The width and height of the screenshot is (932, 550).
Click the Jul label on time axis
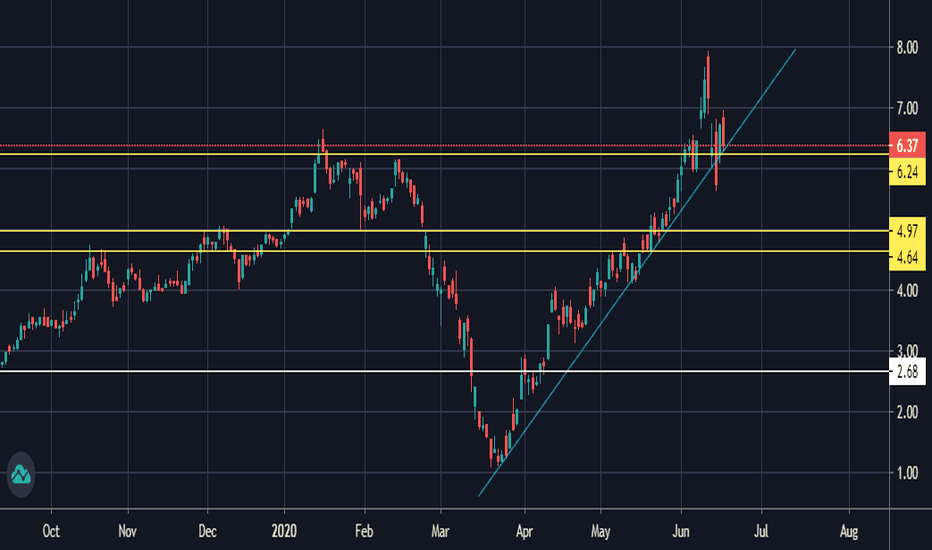pos(761,531)
